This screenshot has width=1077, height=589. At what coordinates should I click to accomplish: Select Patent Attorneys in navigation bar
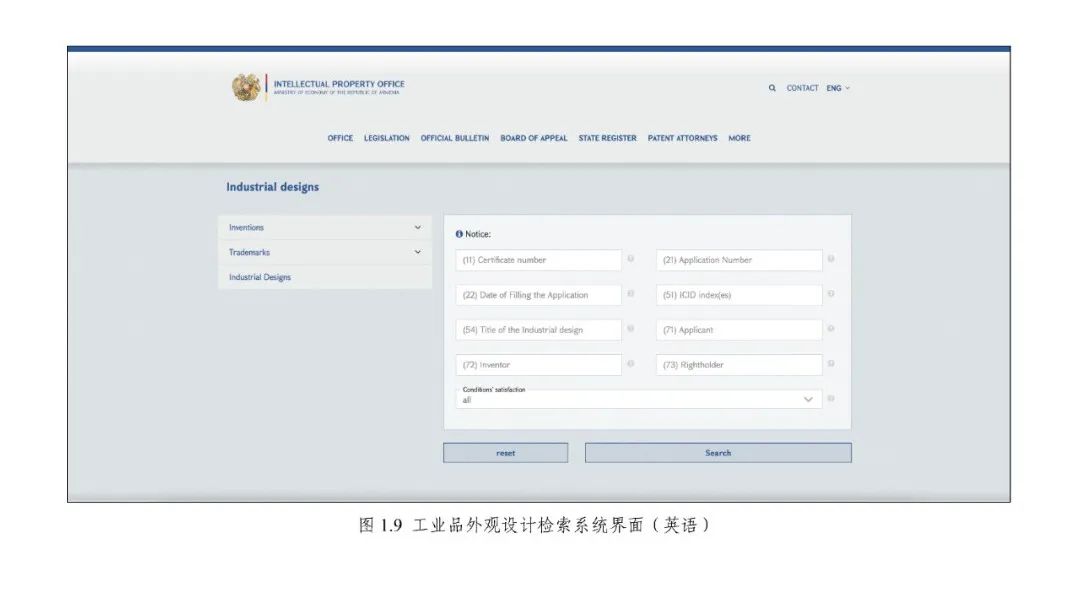point(682,138)
